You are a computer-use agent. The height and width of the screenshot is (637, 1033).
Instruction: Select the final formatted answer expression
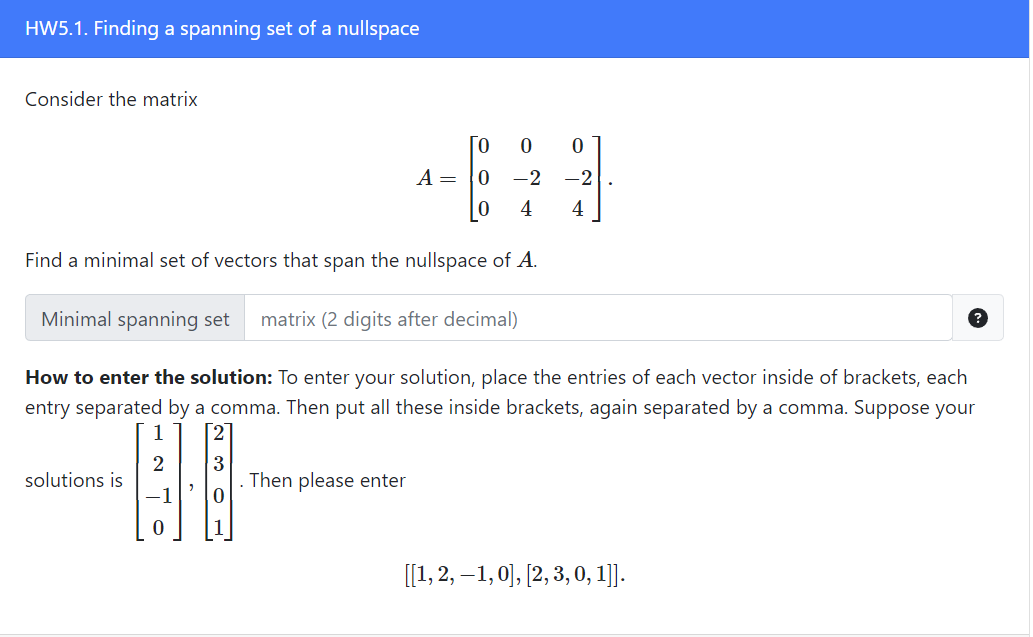[514, 573]
